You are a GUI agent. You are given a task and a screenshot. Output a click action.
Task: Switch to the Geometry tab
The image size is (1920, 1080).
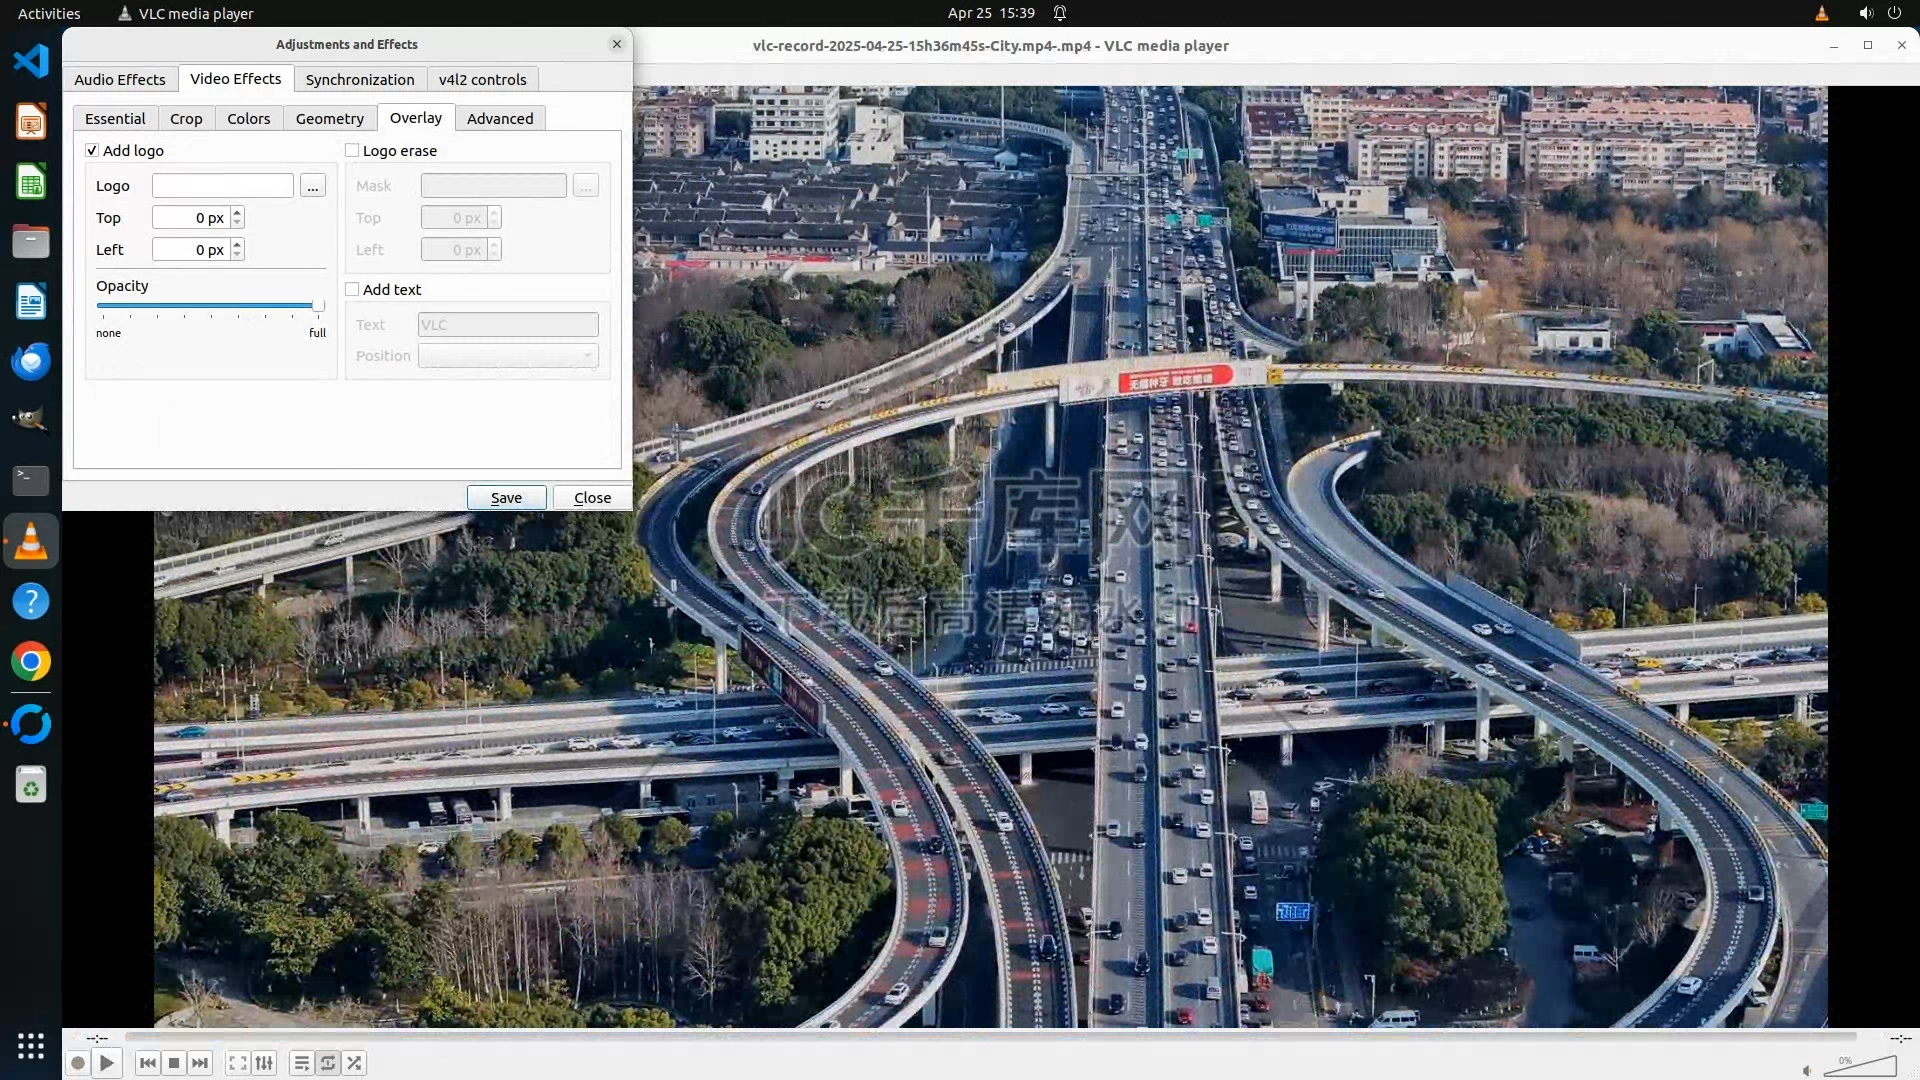(329, 119)
